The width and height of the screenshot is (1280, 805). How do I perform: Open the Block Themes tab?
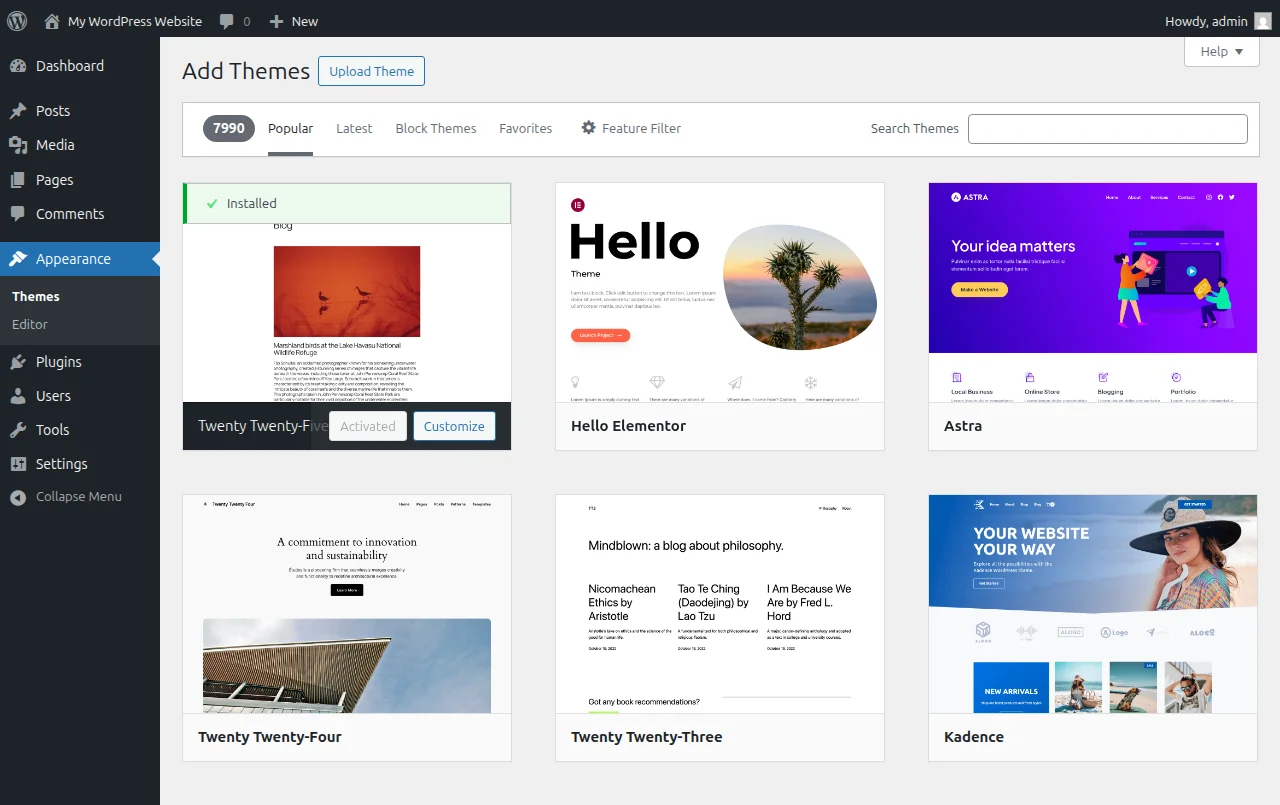tap(435, 128)
